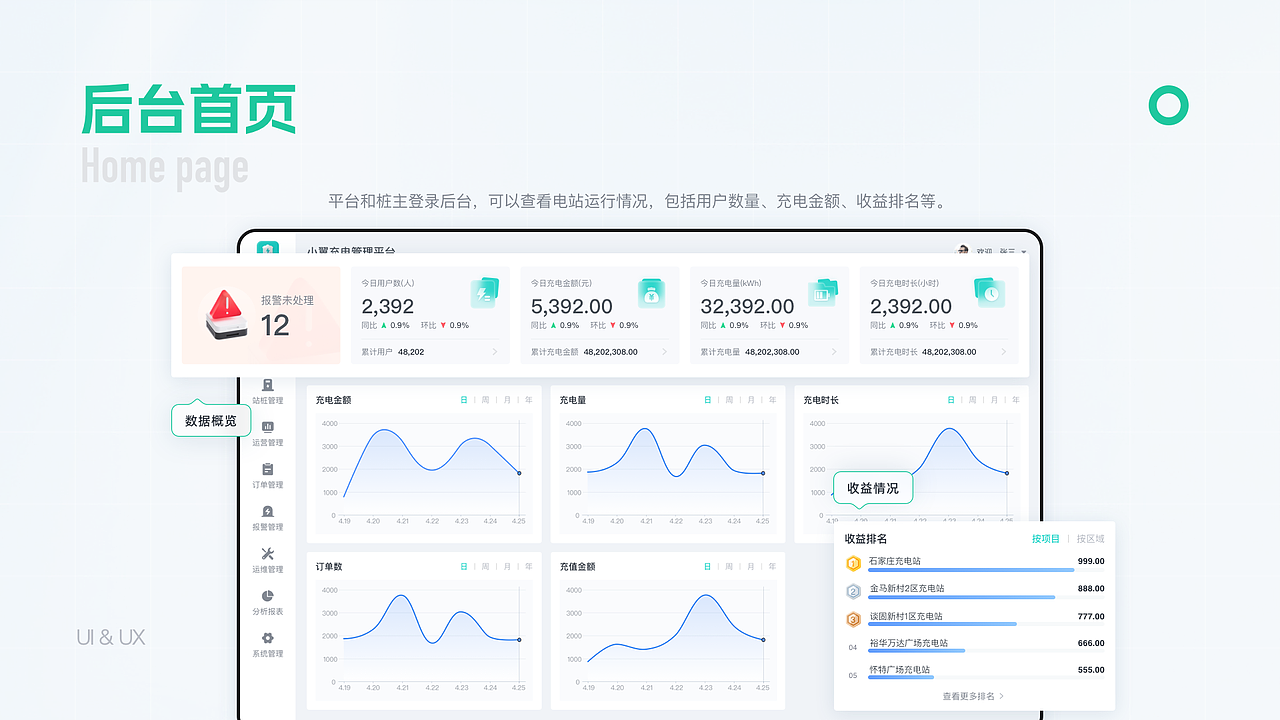Click the 报警未处理 alert card
Screen dimensions: 1280x720
260,313
